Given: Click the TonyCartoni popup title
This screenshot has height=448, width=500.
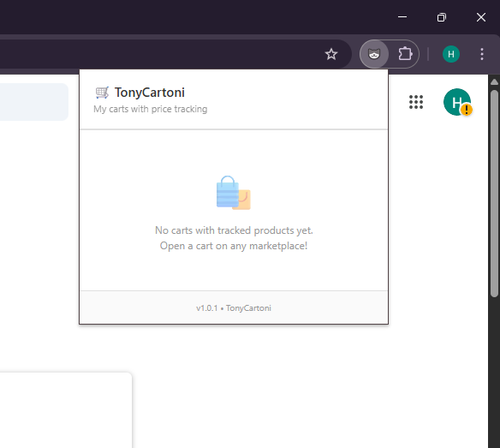Looking at the screenshot, I should (x=149, y=93).
